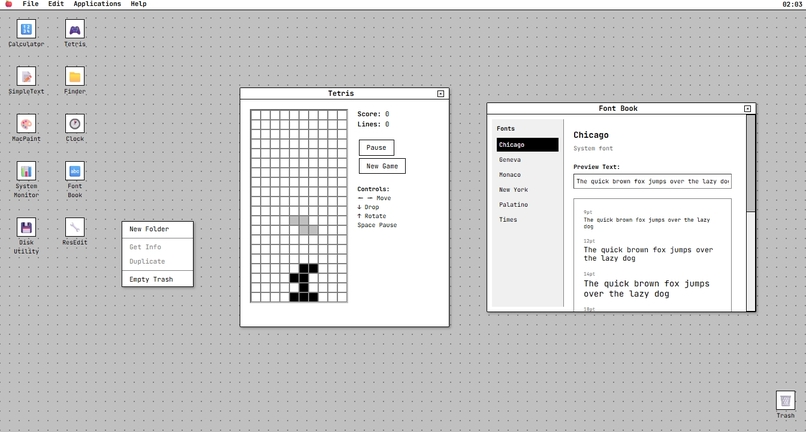
Task: Open the SimpleText desktop icon
Action: (x=26, y=81)
